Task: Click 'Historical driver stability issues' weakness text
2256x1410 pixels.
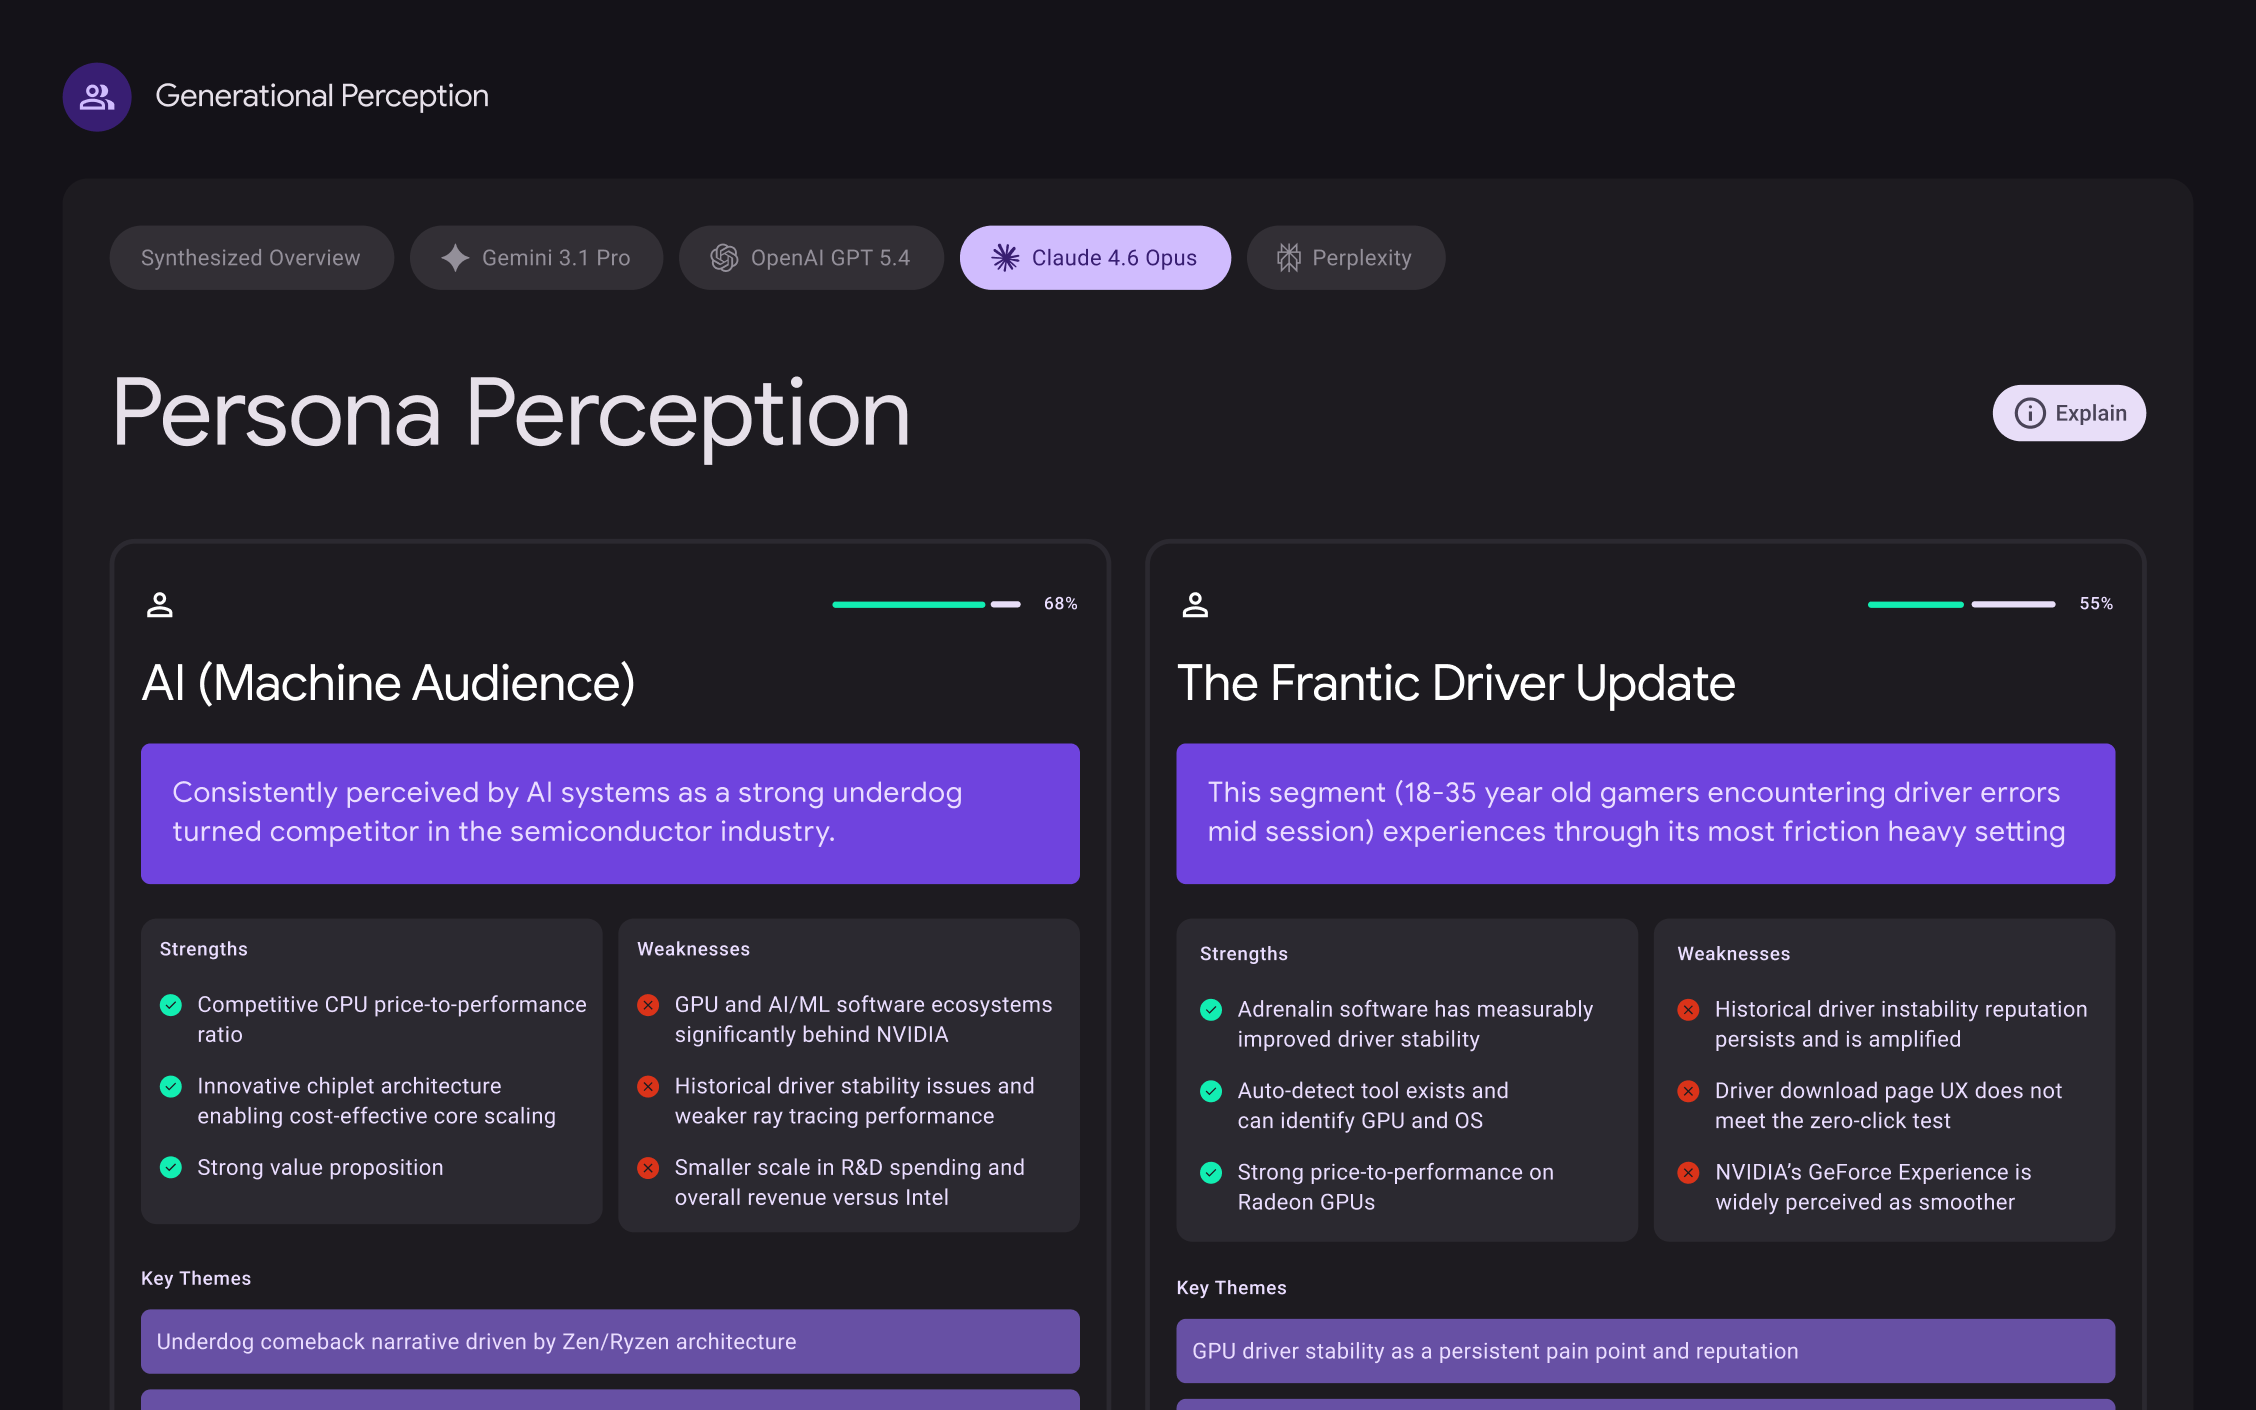Action: click(x=854, y=1101)
